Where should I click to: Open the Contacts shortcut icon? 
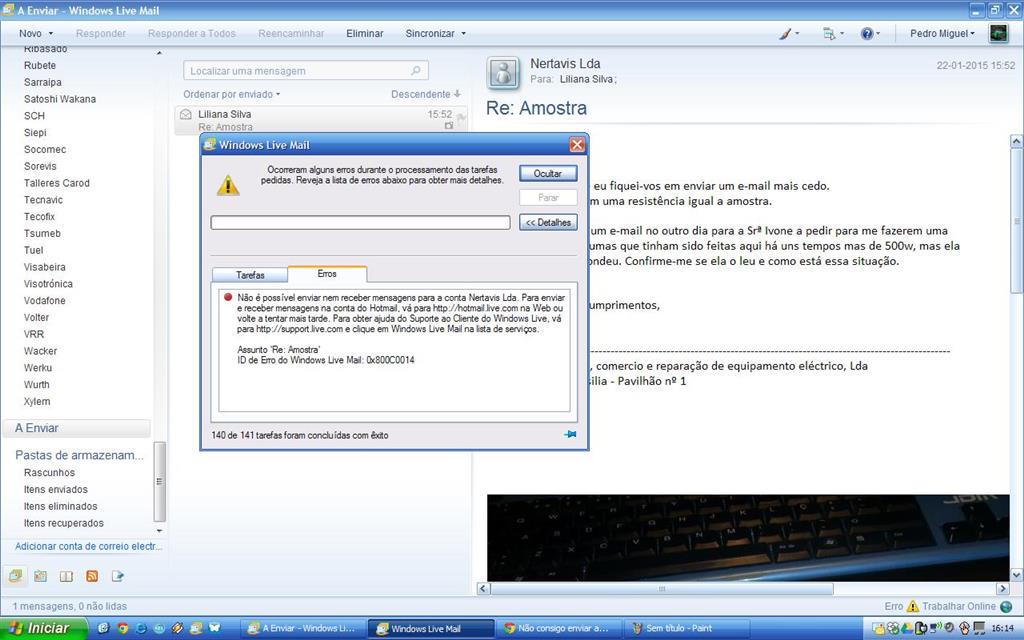(x=66, y=576)
